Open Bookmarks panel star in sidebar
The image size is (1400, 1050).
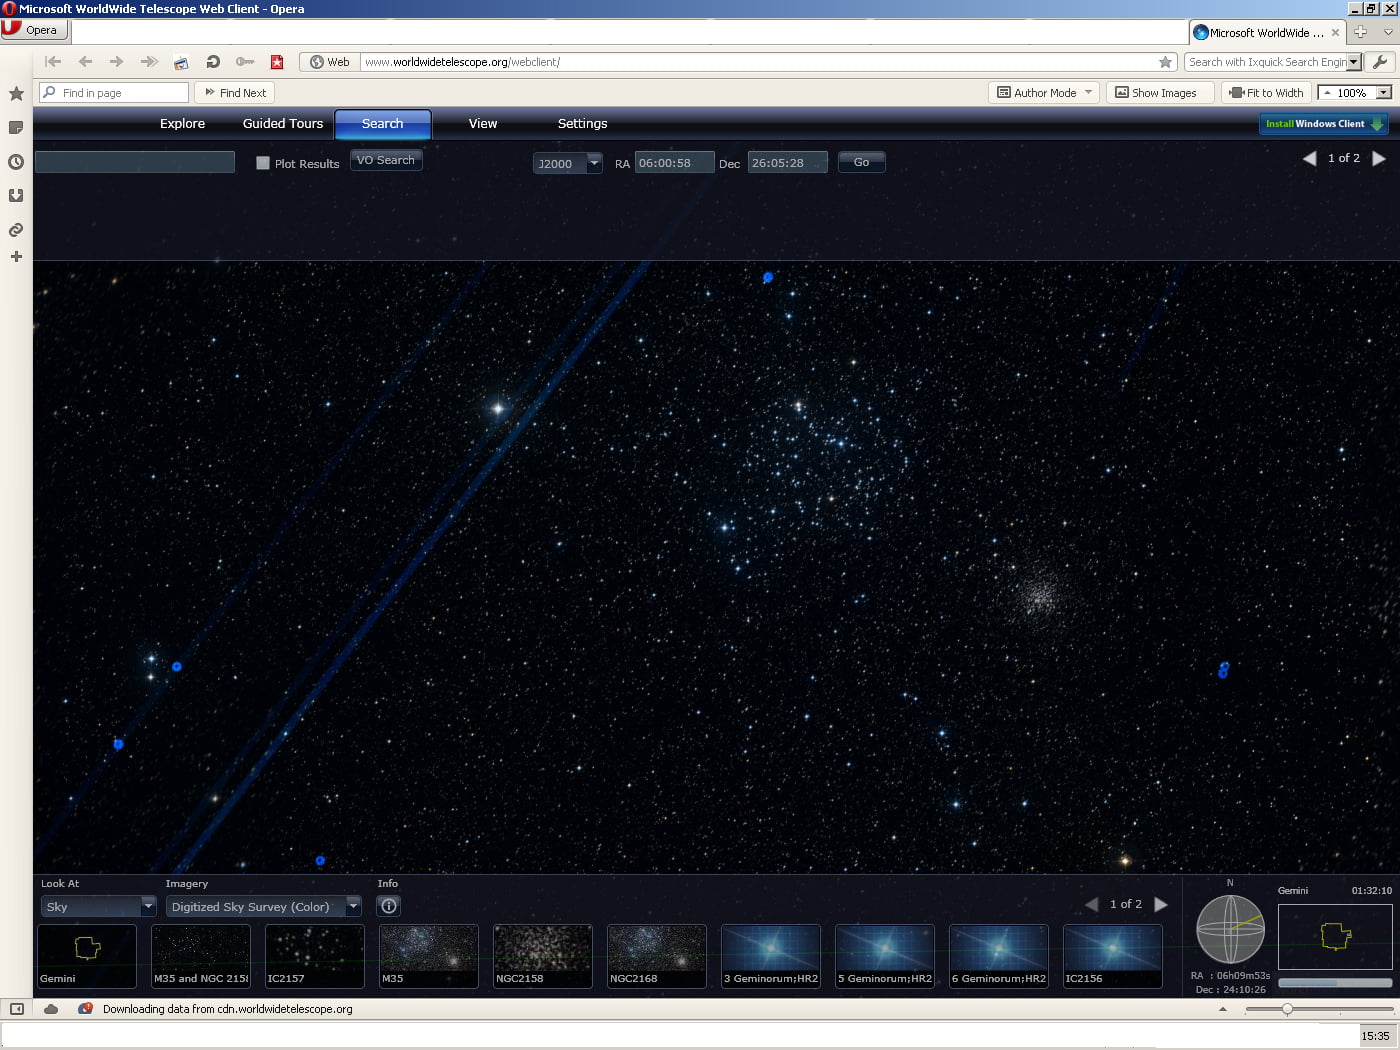(16, 94)
